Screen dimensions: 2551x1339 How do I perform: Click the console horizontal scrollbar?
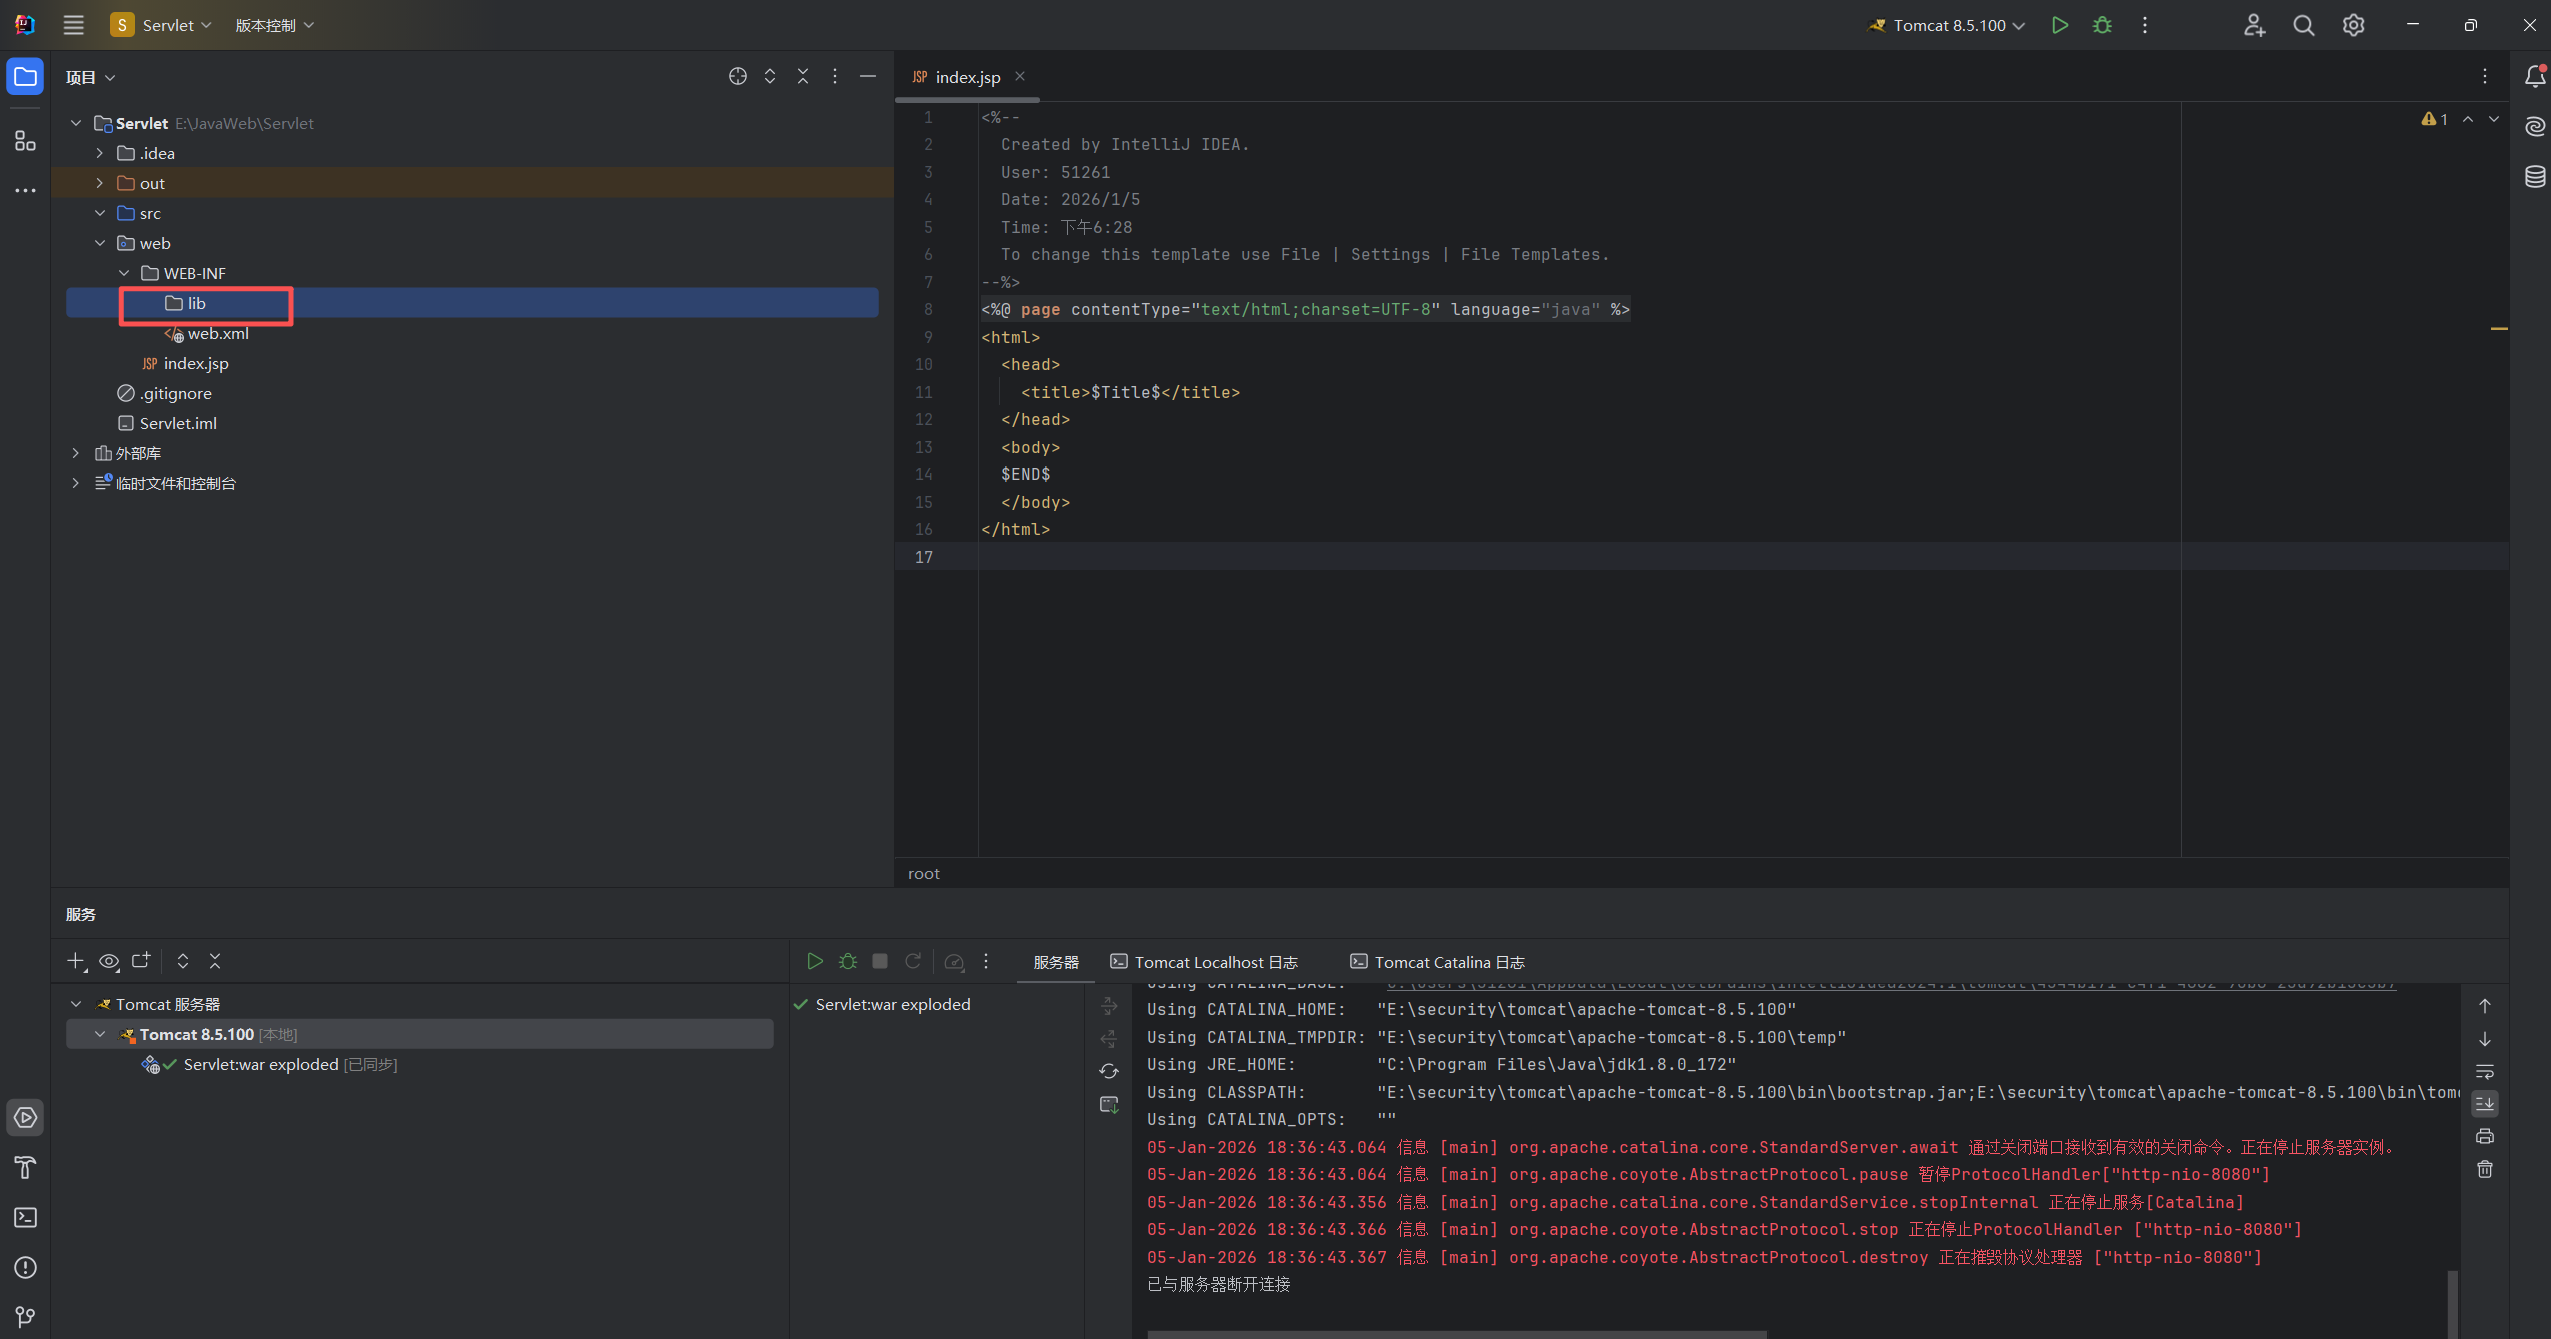[1455, 1333]
